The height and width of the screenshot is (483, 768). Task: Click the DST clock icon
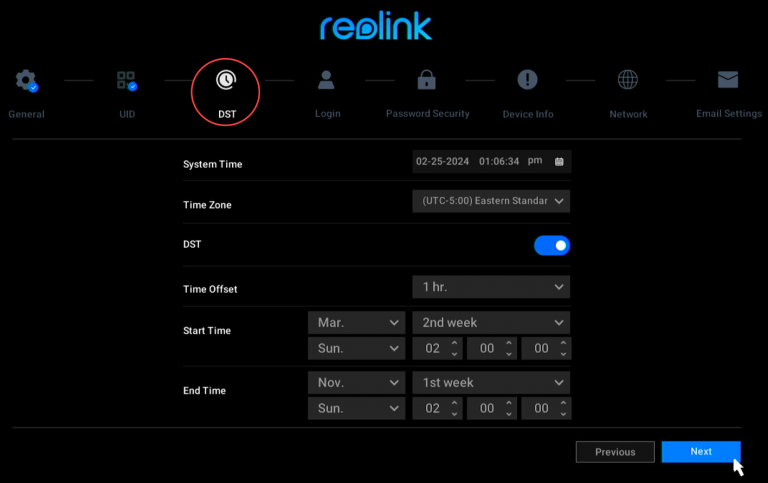tap(226, 81)
